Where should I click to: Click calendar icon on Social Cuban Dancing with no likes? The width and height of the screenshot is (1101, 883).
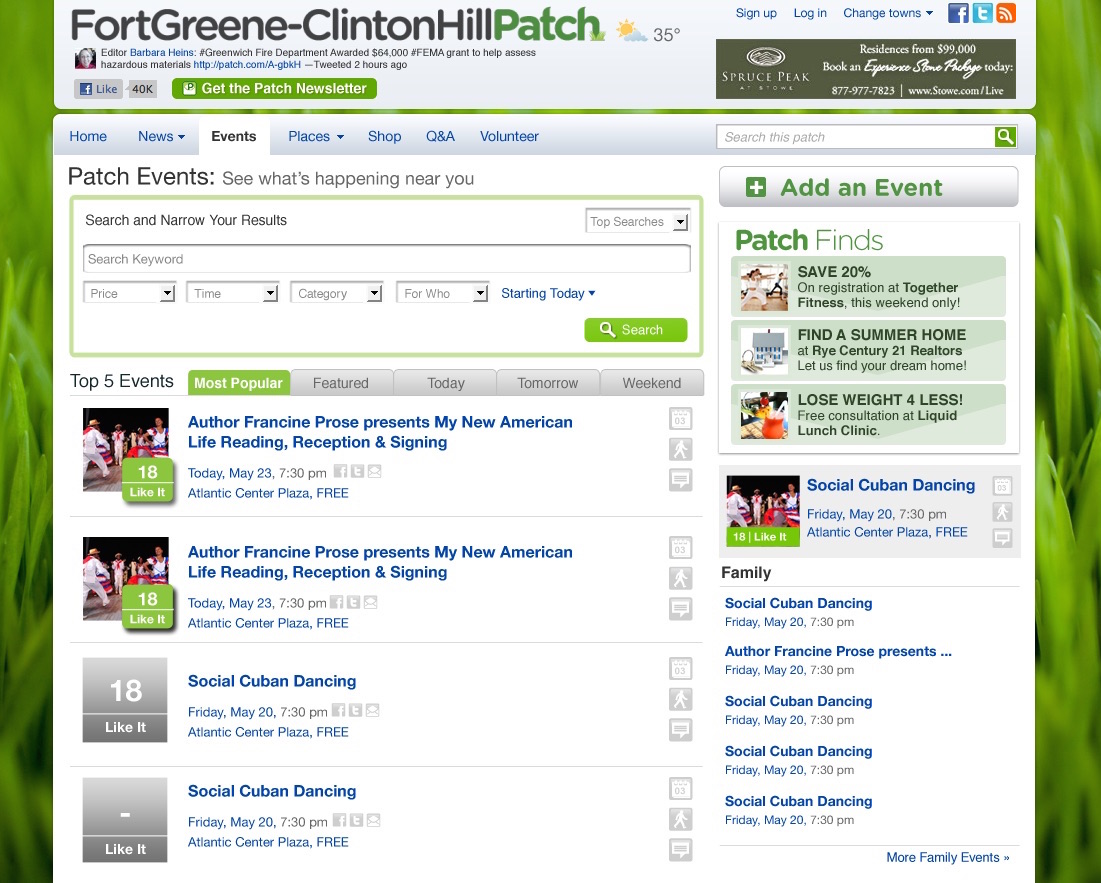(x=680, y=789)
